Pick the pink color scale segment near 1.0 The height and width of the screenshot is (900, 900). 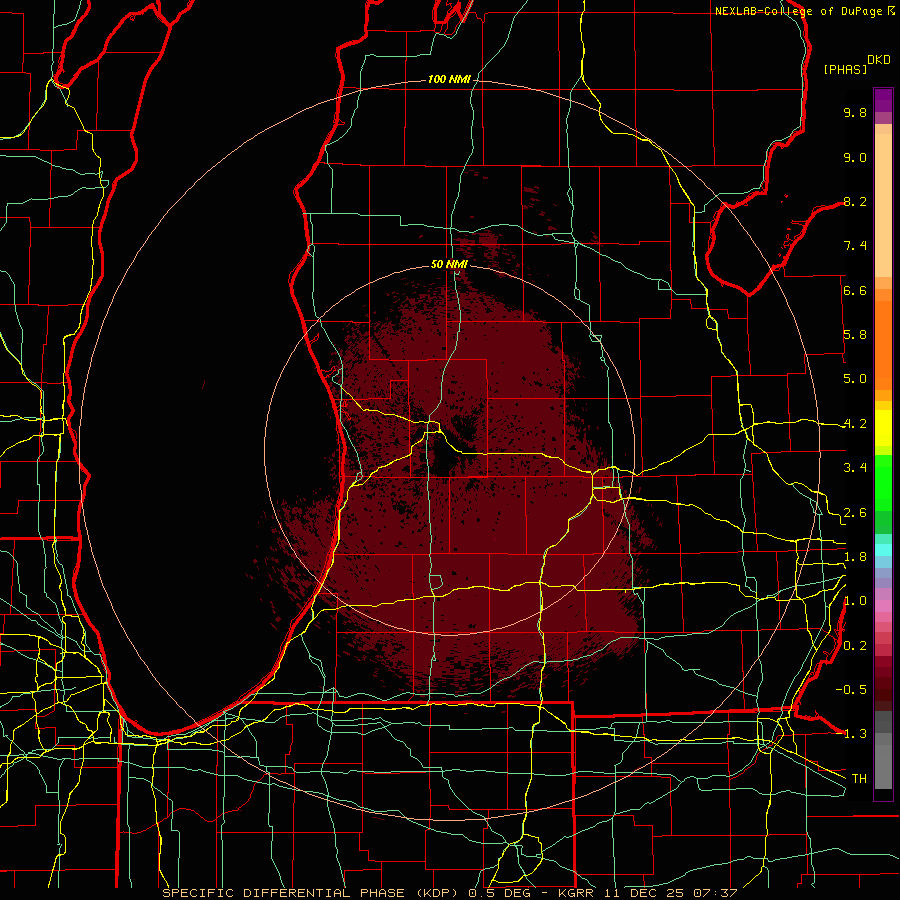coord(883,606)
